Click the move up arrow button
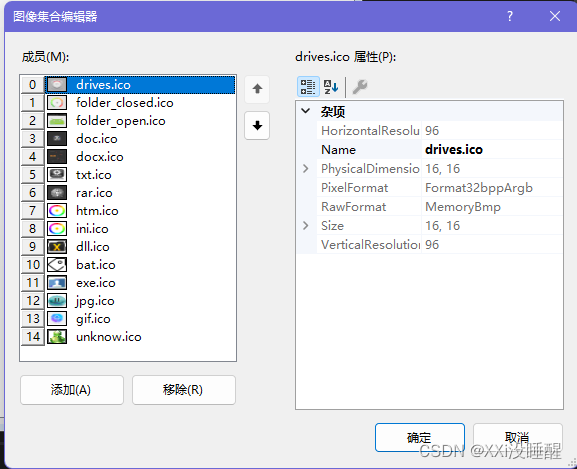577x469 pixels. tap(257, 89)
